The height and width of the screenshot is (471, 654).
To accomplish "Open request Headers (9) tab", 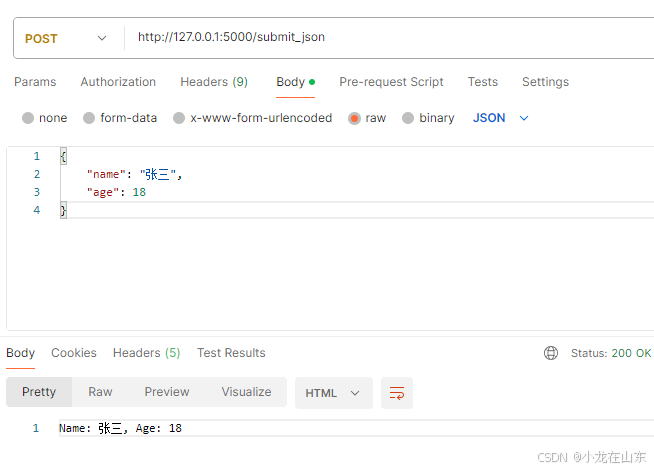I will 214,82.
